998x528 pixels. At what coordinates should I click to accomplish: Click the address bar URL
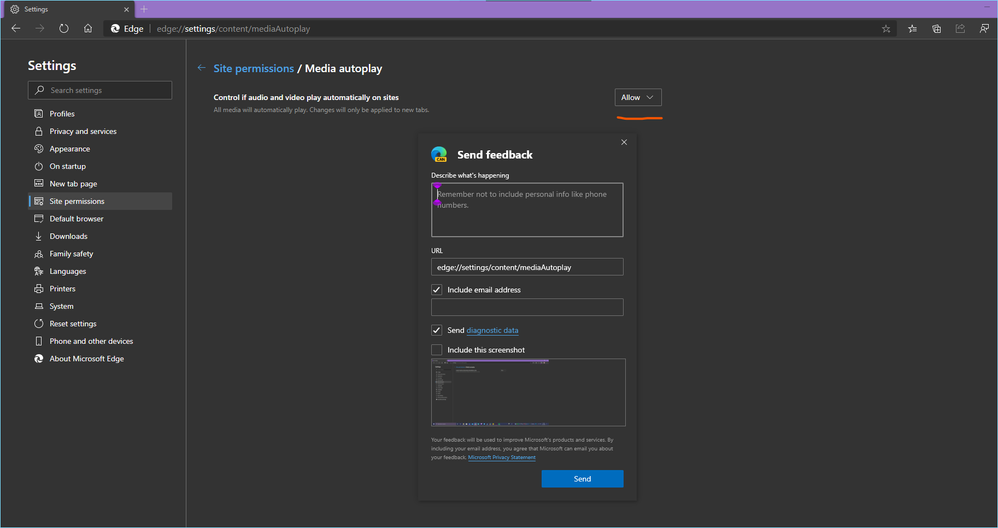tap(234, 29)
